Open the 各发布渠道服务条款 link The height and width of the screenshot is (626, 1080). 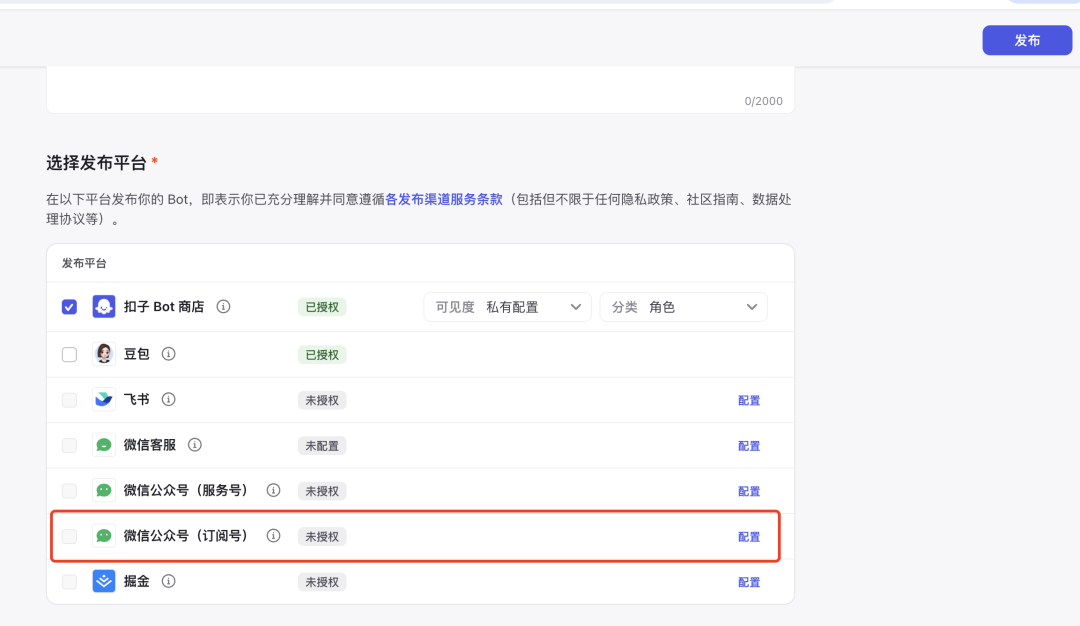click(x=444, y=199)
